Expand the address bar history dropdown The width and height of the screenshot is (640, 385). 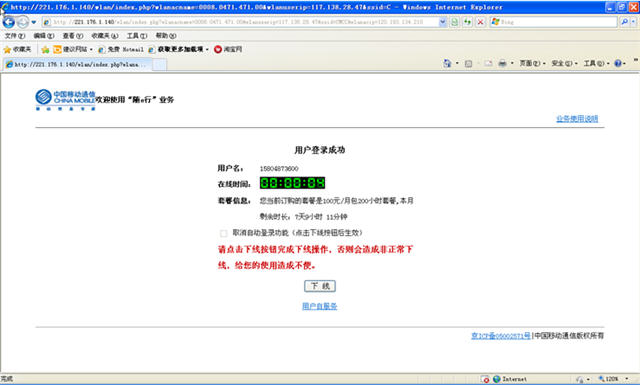442,22
